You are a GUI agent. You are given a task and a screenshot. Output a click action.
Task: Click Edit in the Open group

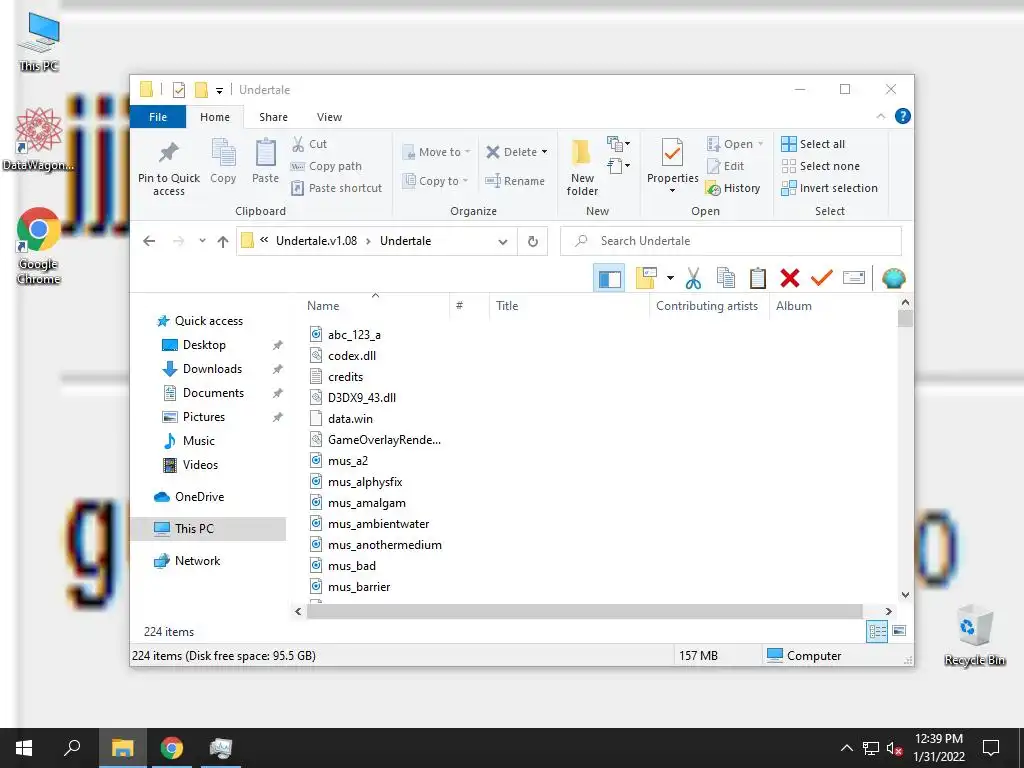pyautogui.click(x=726, y=166)
